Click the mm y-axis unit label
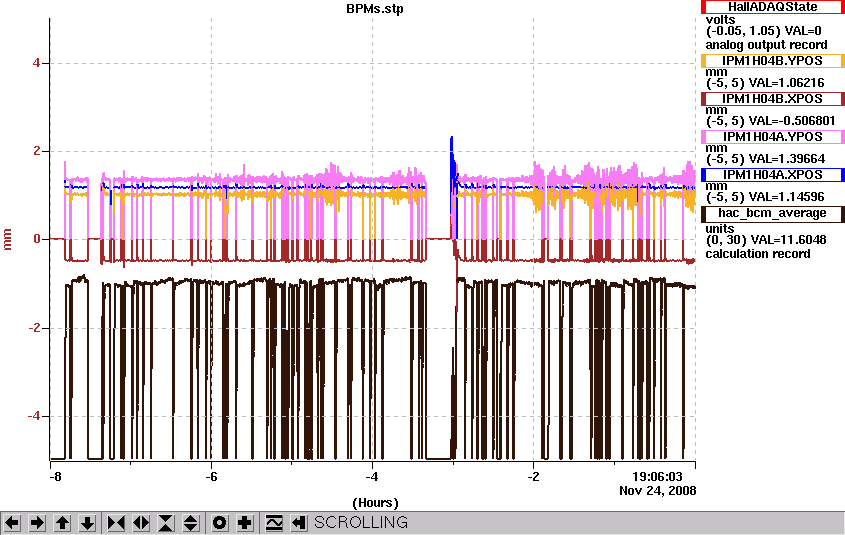The height and width of the screenshot is (535, 845). (x=8, y=239)
